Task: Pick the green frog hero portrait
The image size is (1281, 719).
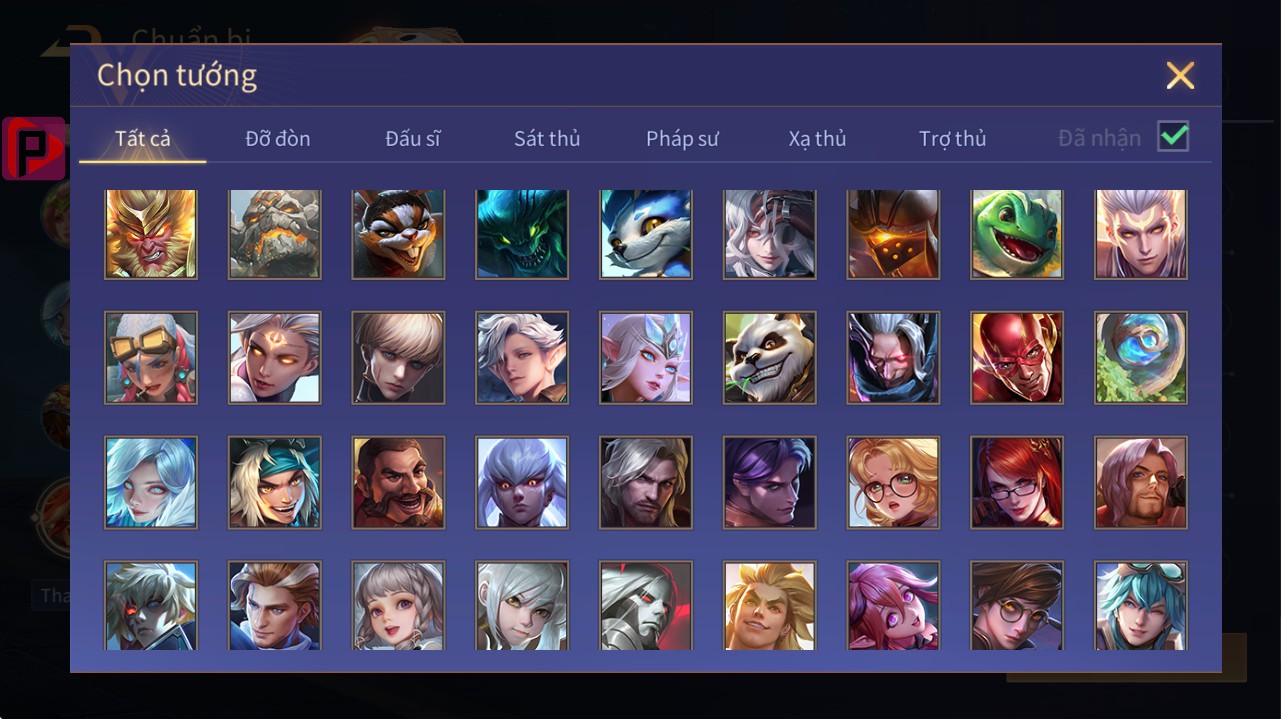Action: click(1017, 234)
